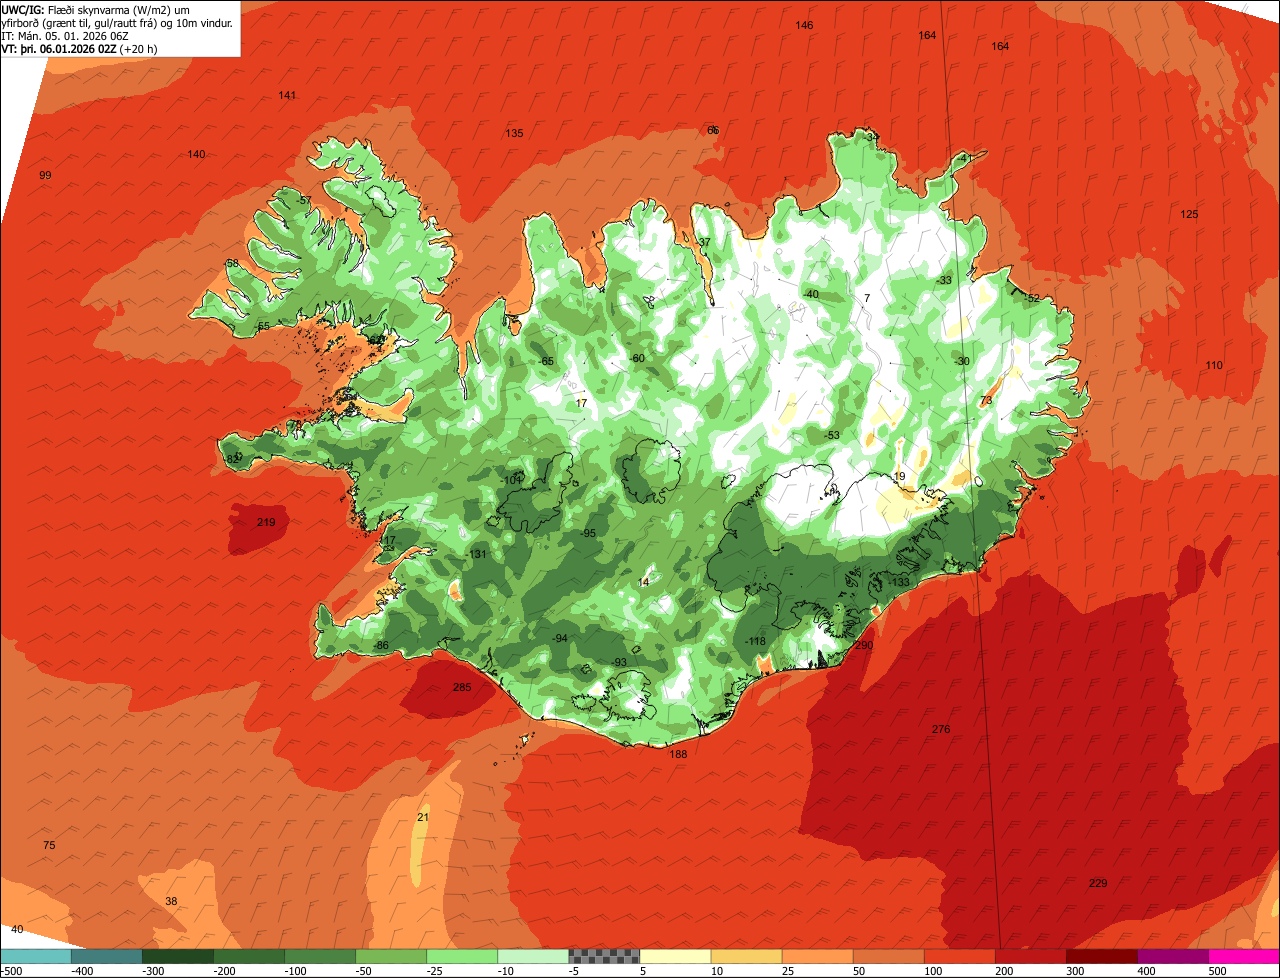Click the flux value -131 in western Iceland
The image size is (1280, 978).
(x=476, y=554)
